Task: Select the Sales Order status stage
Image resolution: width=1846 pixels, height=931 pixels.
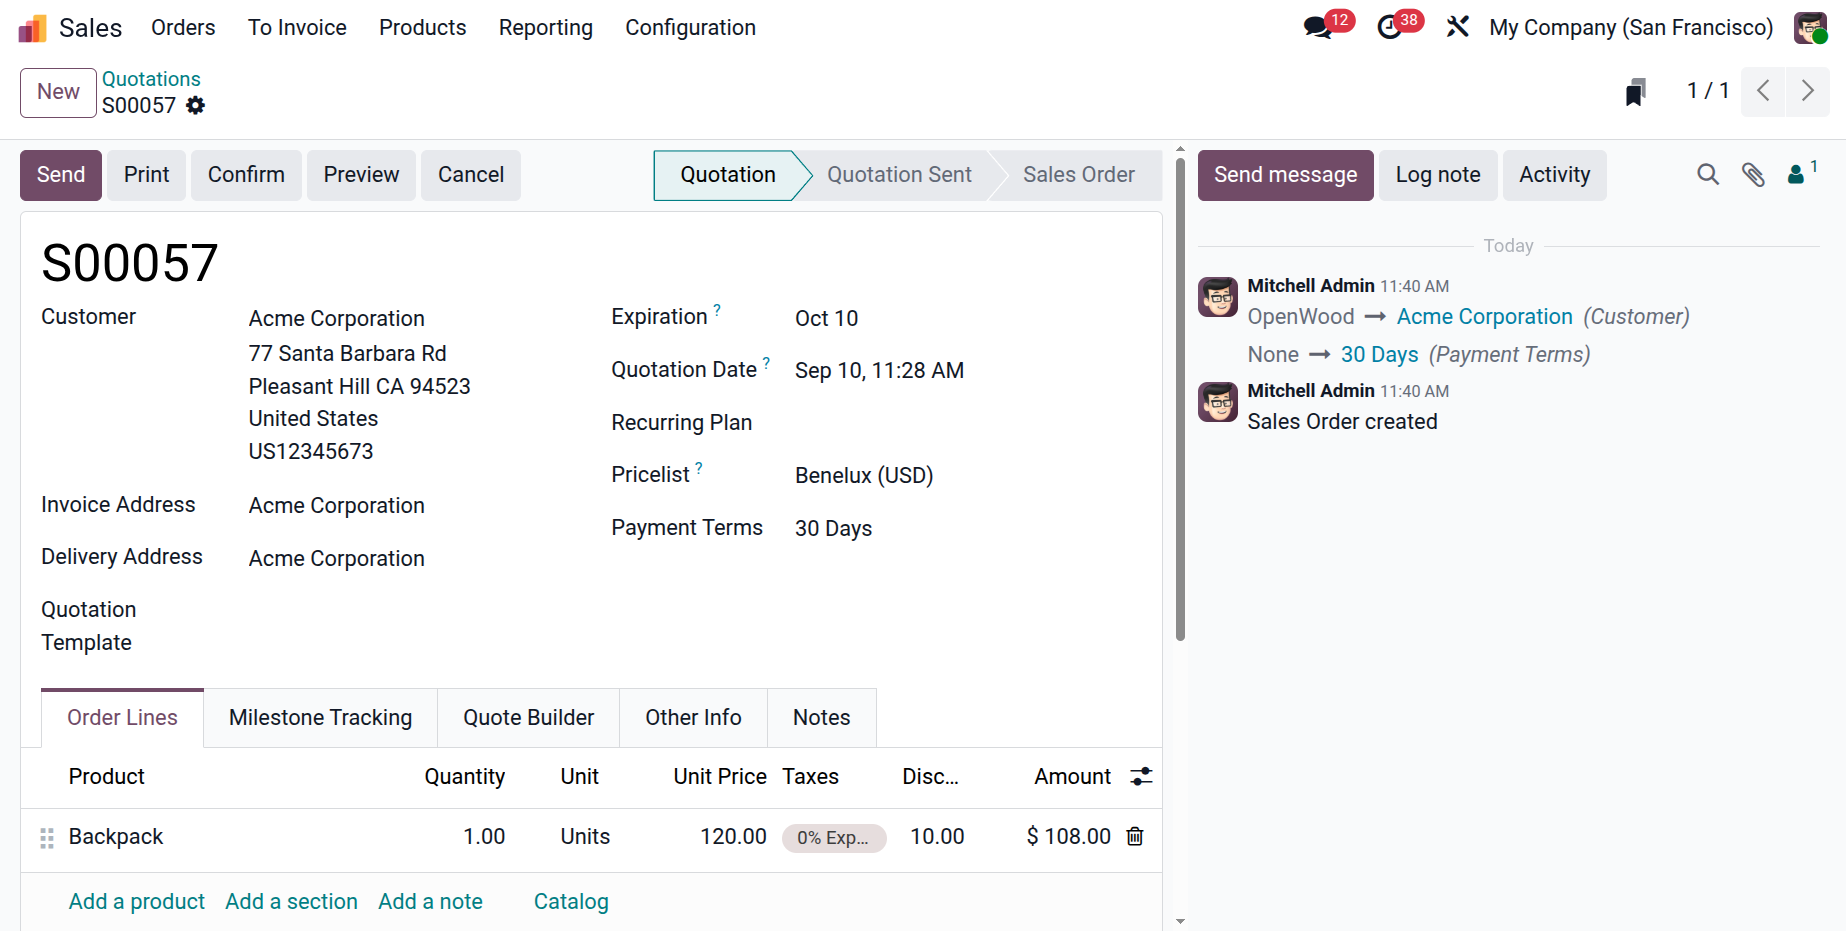Action: pyautogui.click(x=1078, y=175)
